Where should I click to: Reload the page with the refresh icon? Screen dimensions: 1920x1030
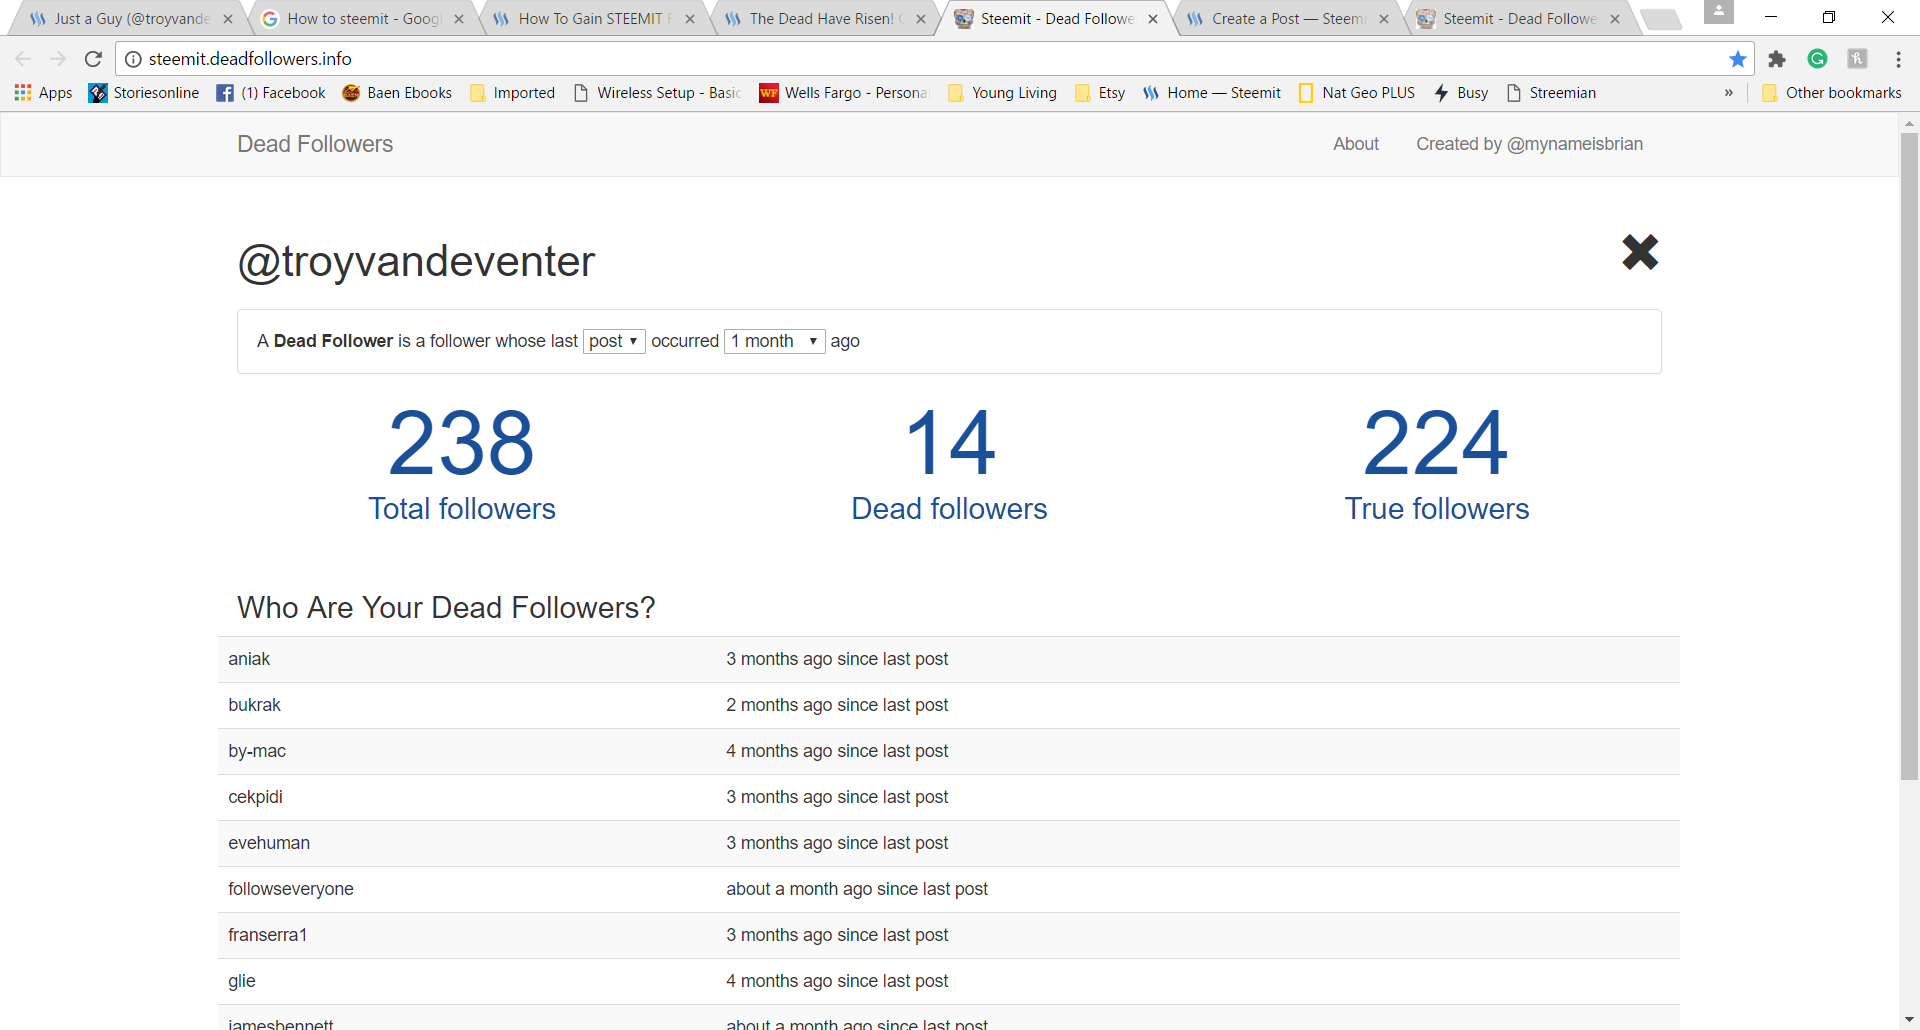pyautogui.click(x=93, y=59)
